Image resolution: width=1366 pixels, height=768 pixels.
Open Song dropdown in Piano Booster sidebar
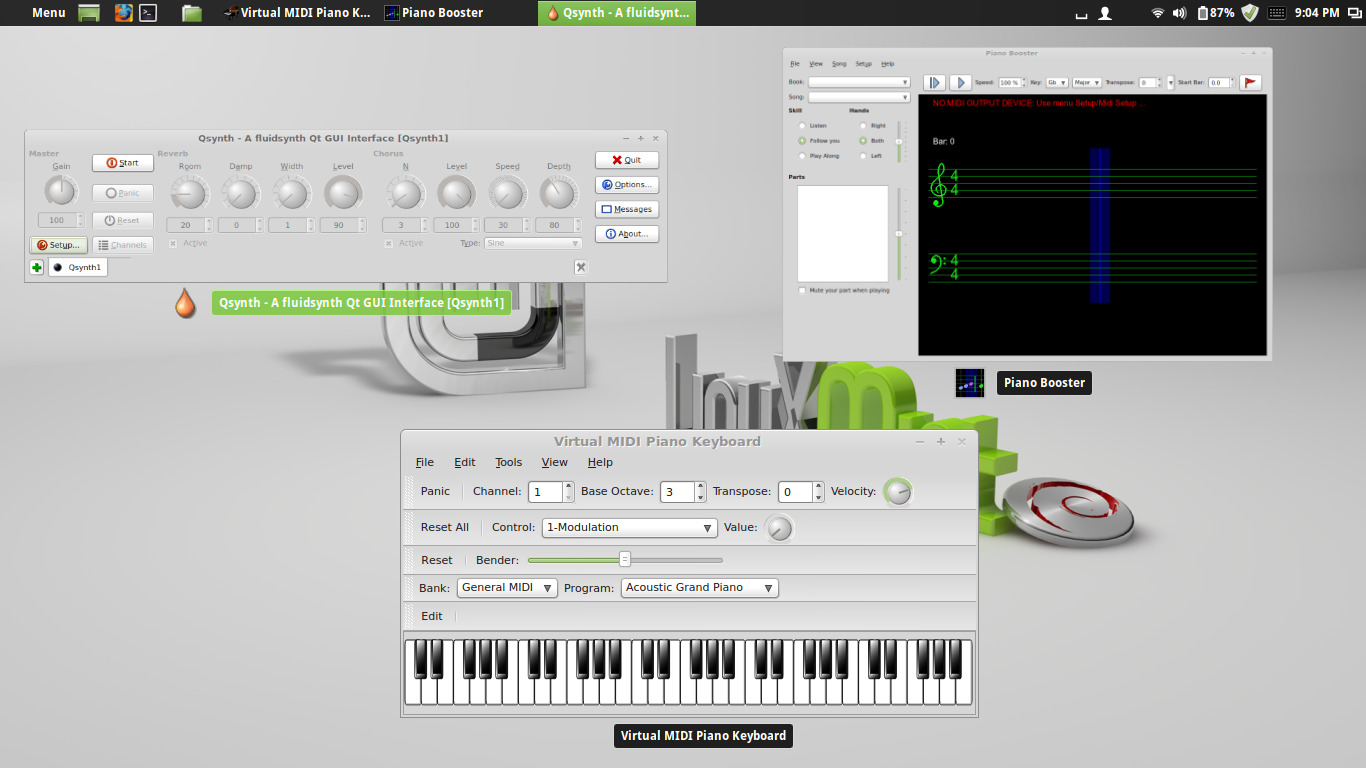859,97
